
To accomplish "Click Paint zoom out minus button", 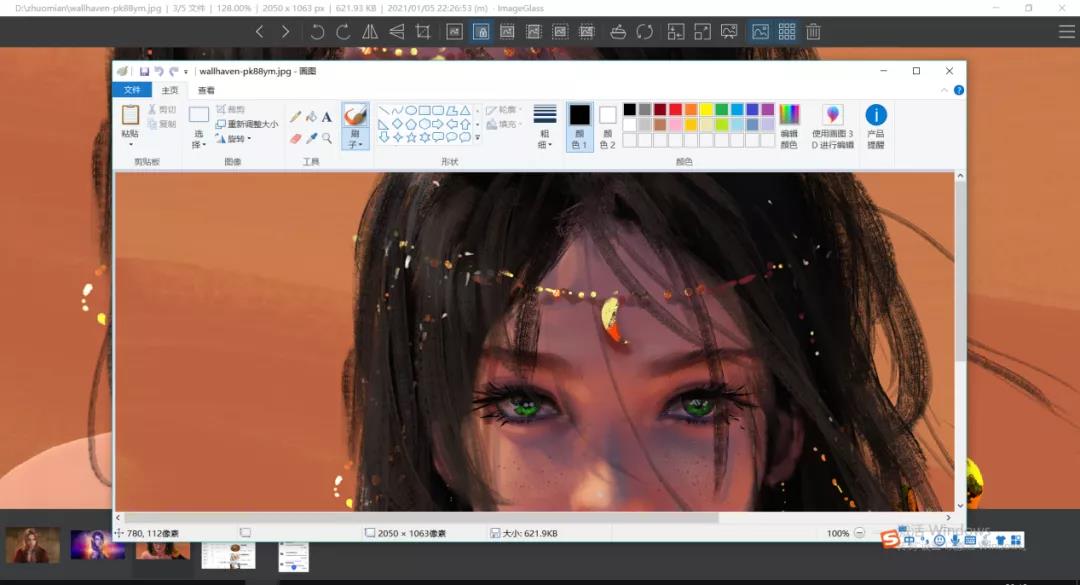I will tap(859, 533).
